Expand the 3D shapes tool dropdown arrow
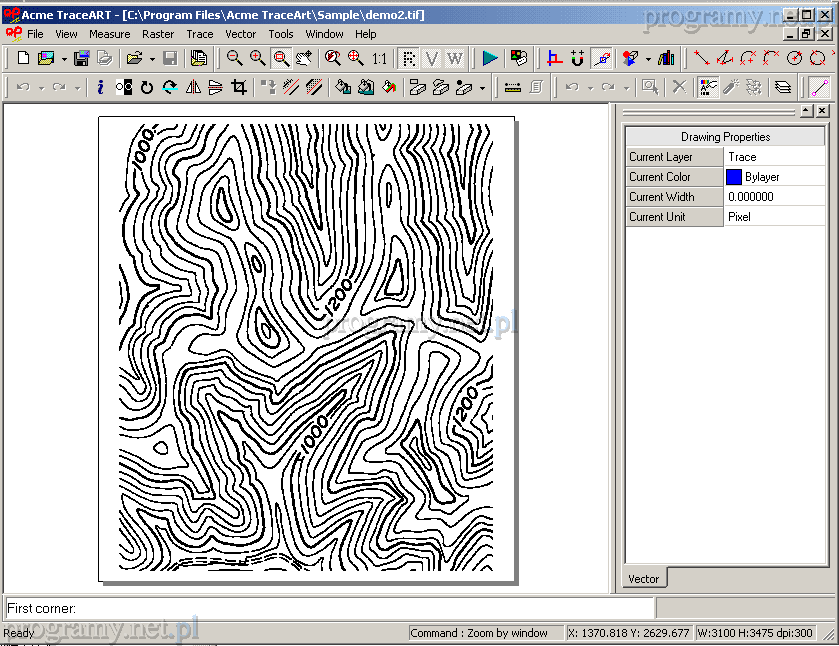Image resolution: width=839 pixels, height=646 pixels. coord(648,58)
